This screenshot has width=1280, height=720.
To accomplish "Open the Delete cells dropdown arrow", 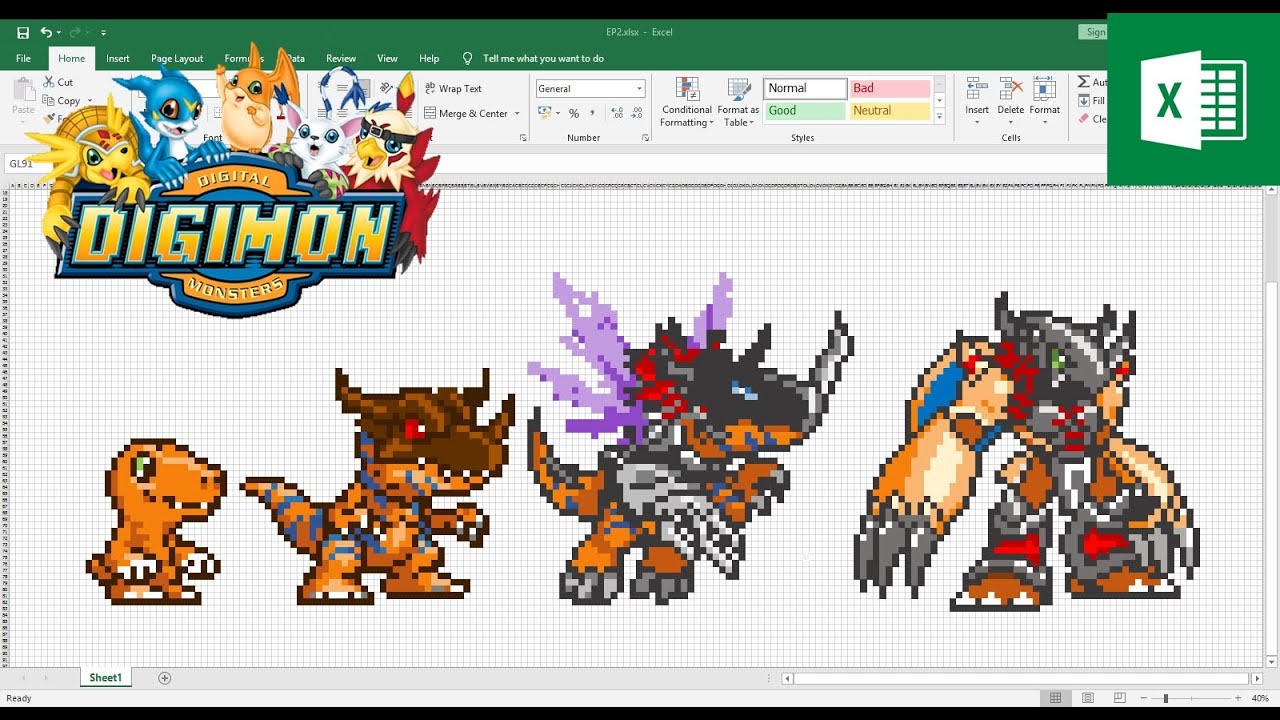I will click(1011, 122).
